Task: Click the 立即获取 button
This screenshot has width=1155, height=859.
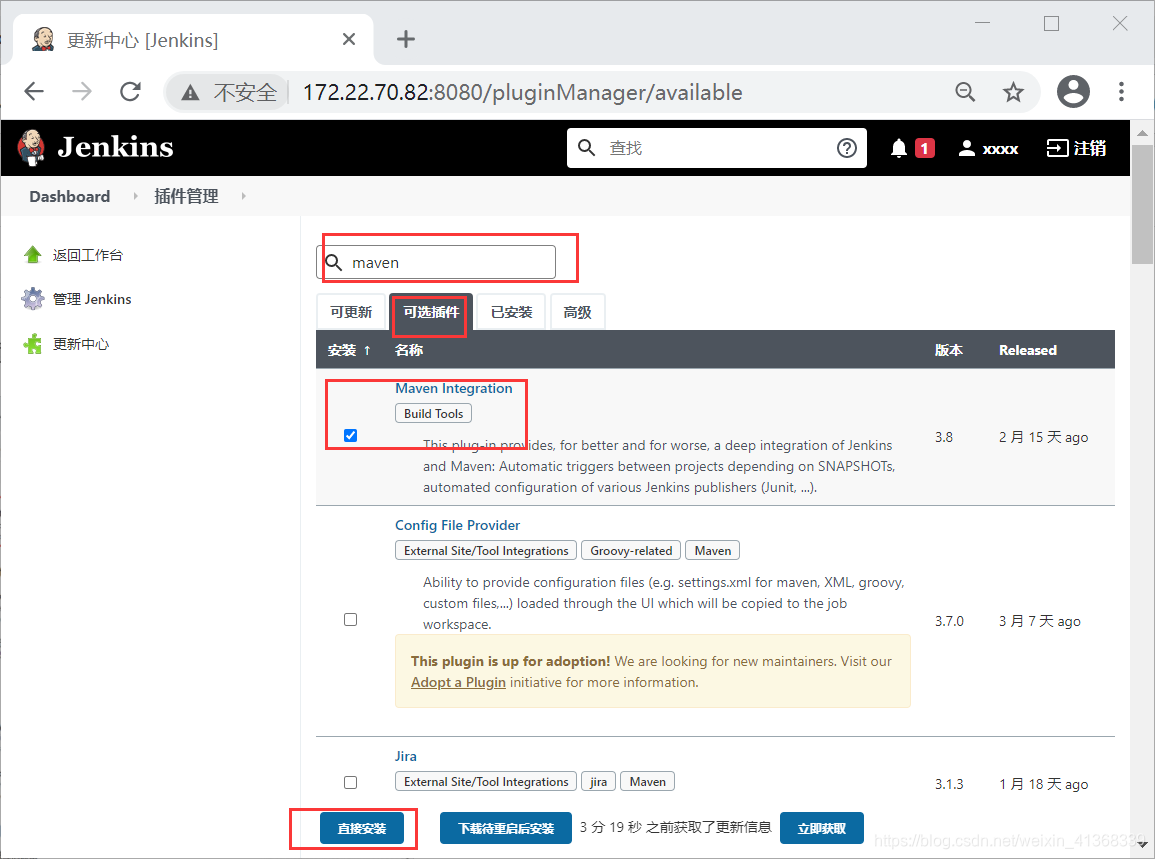Action: point(821,828)
